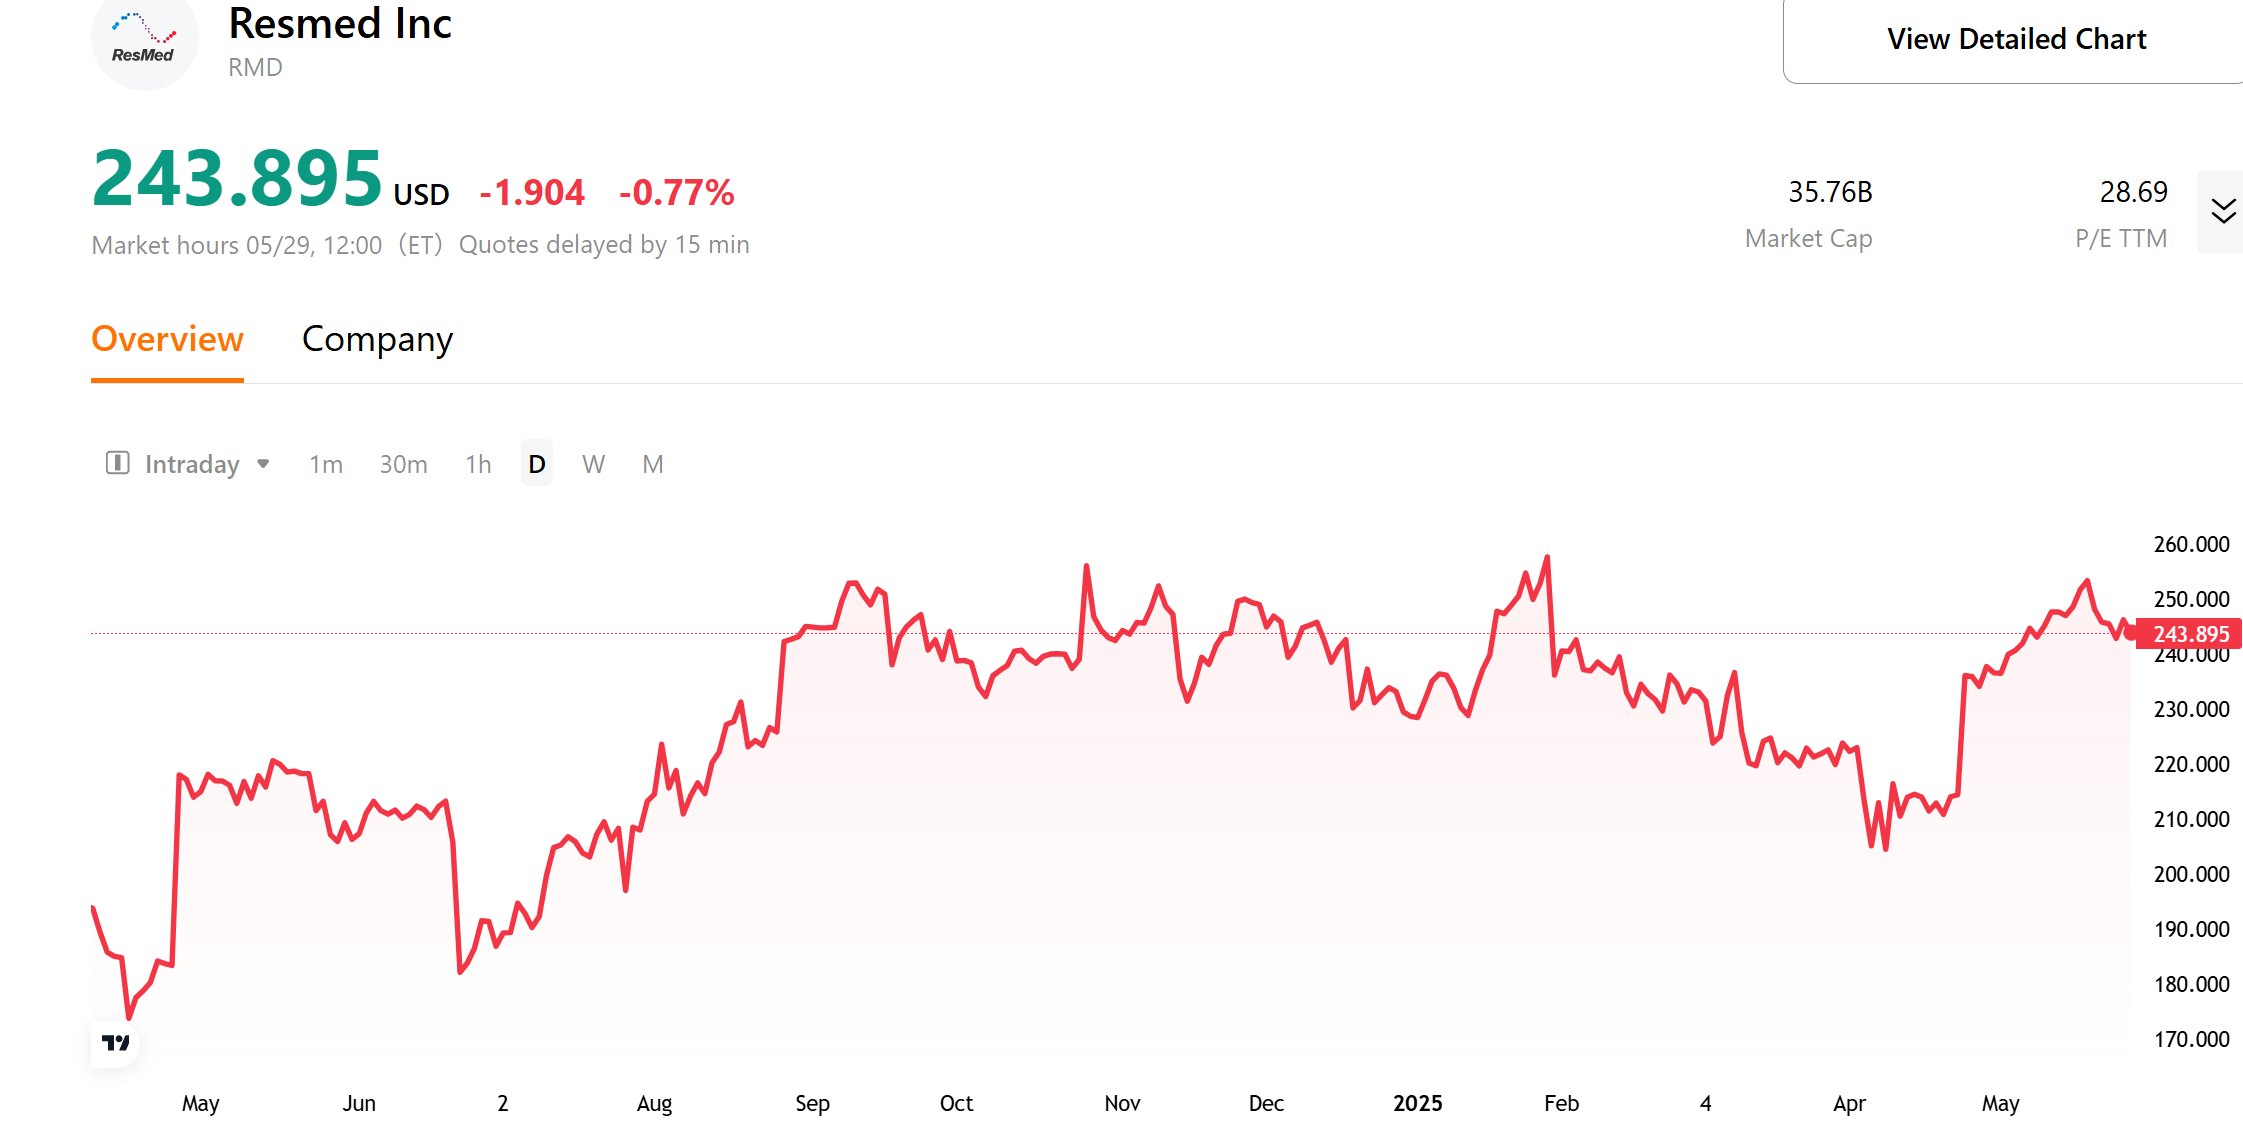Viewport: 2243px width, 1123px height.
Task: Select the daily D interval
Action: 537,464
